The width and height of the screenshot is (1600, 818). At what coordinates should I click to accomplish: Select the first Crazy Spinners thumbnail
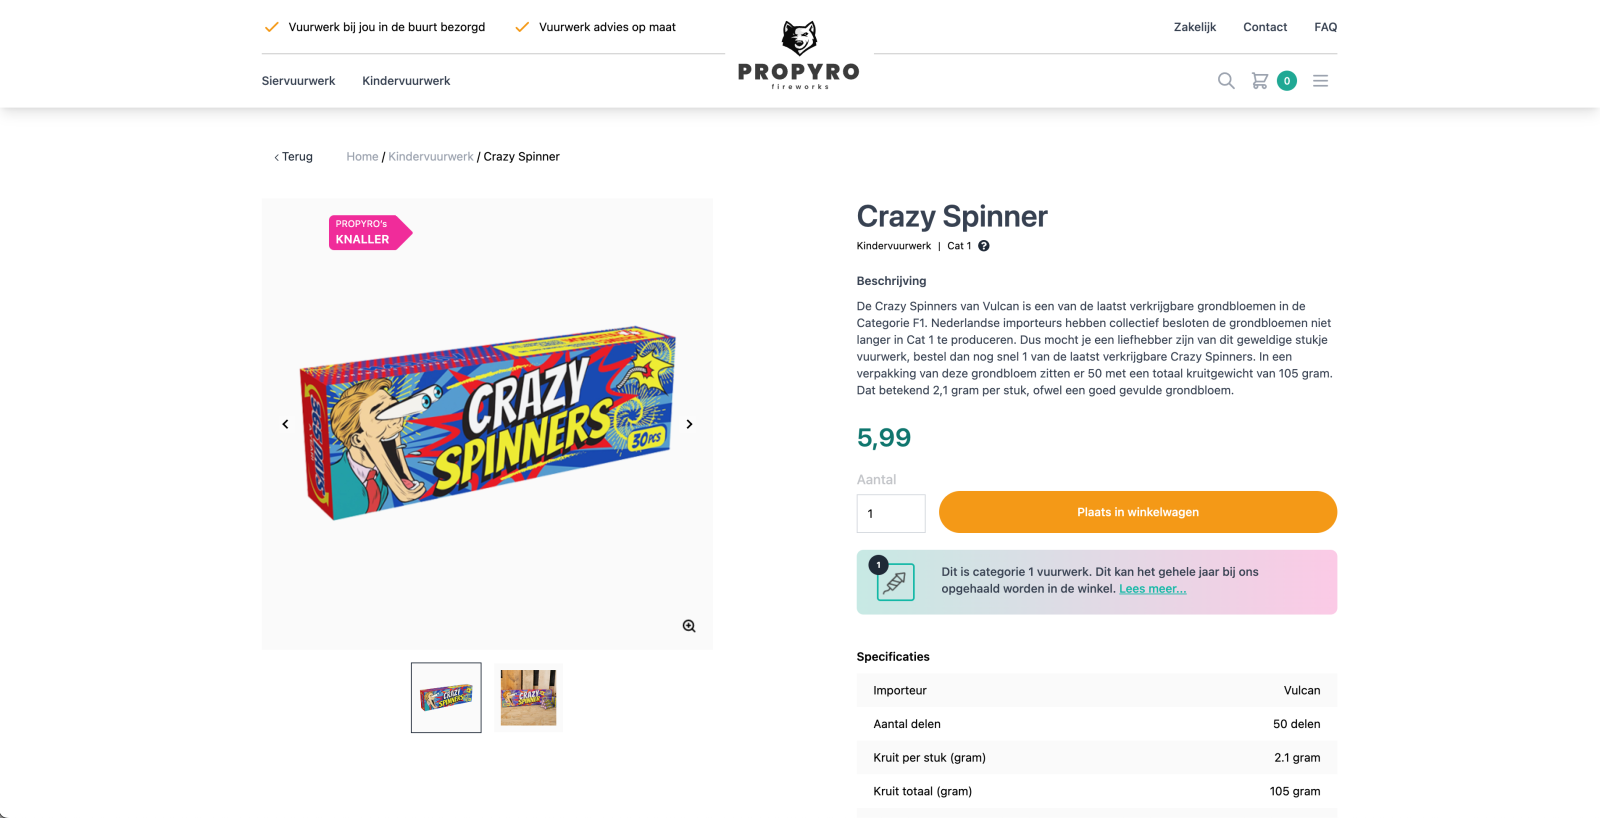(x=446, y=698)
